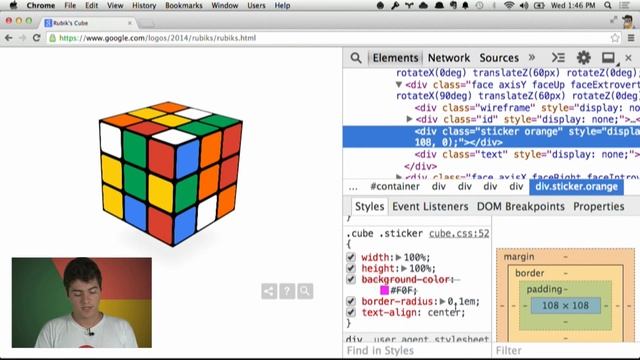Click the computed Filter field
The height and width of the screenshot is (360, 640).
tap(567, 351)
